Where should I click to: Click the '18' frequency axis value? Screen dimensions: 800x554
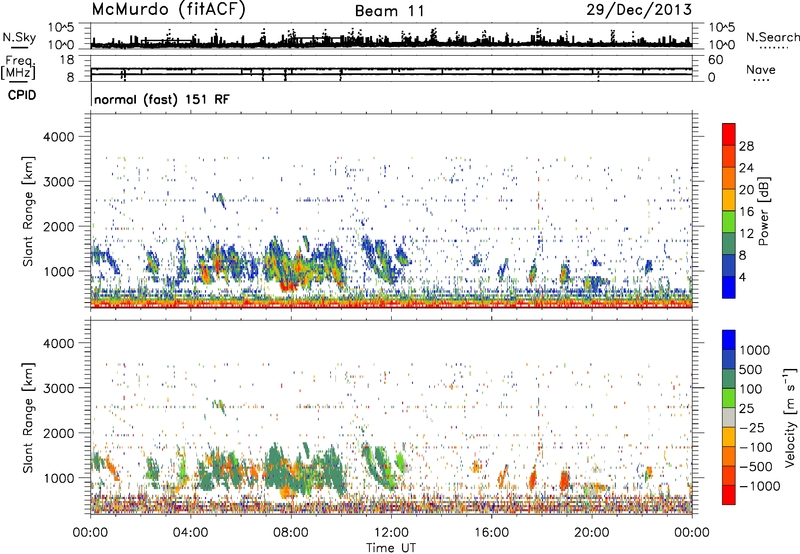pos(67,60)
